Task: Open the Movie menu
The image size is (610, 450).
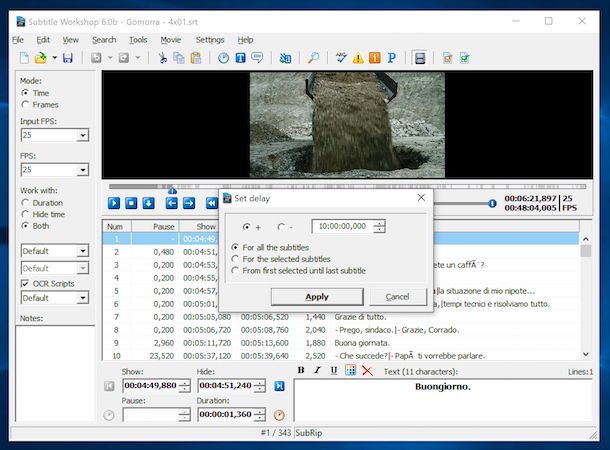Action: [171, 40]
